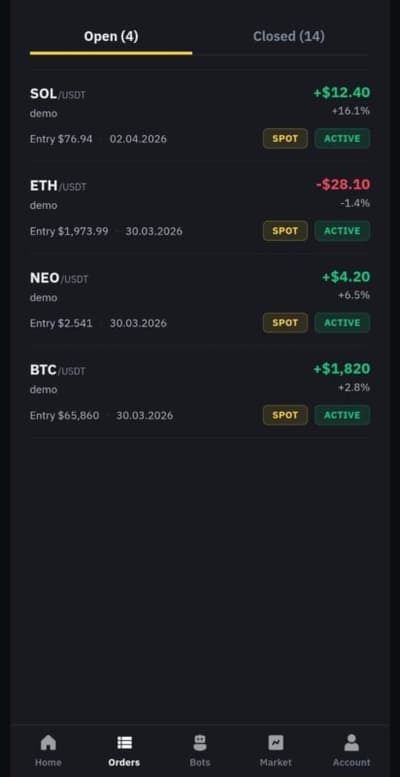Image resolution: width=400 pixels, height=777 pixels.
Task: Click the SPOT badge on NEO order
Action: pos(285,323)
